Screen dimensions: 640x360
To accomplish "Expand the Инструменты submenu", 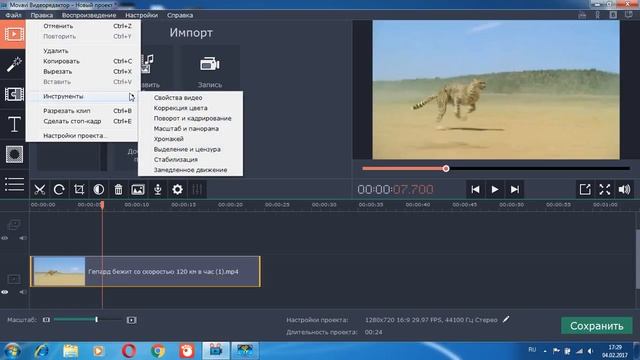I will point(83,96).
